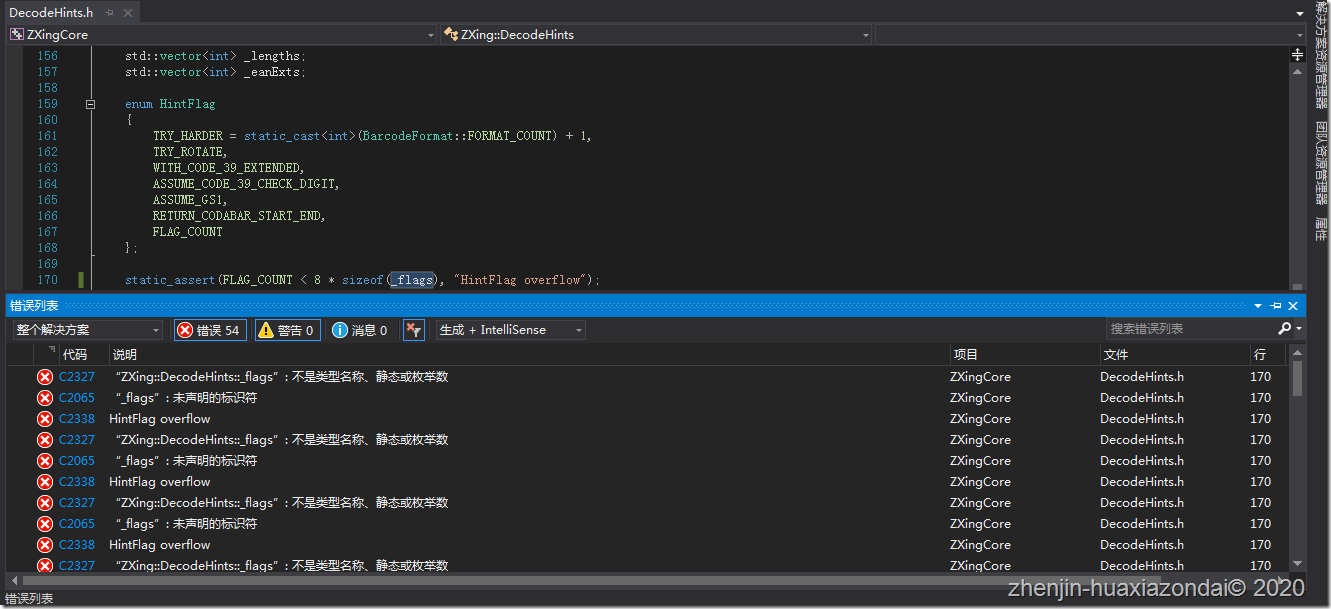This screenshot has width=1331, height=609.
Task: Open the ZXing::DecodeHints type dropdown
Action: [x=656, y=34]
